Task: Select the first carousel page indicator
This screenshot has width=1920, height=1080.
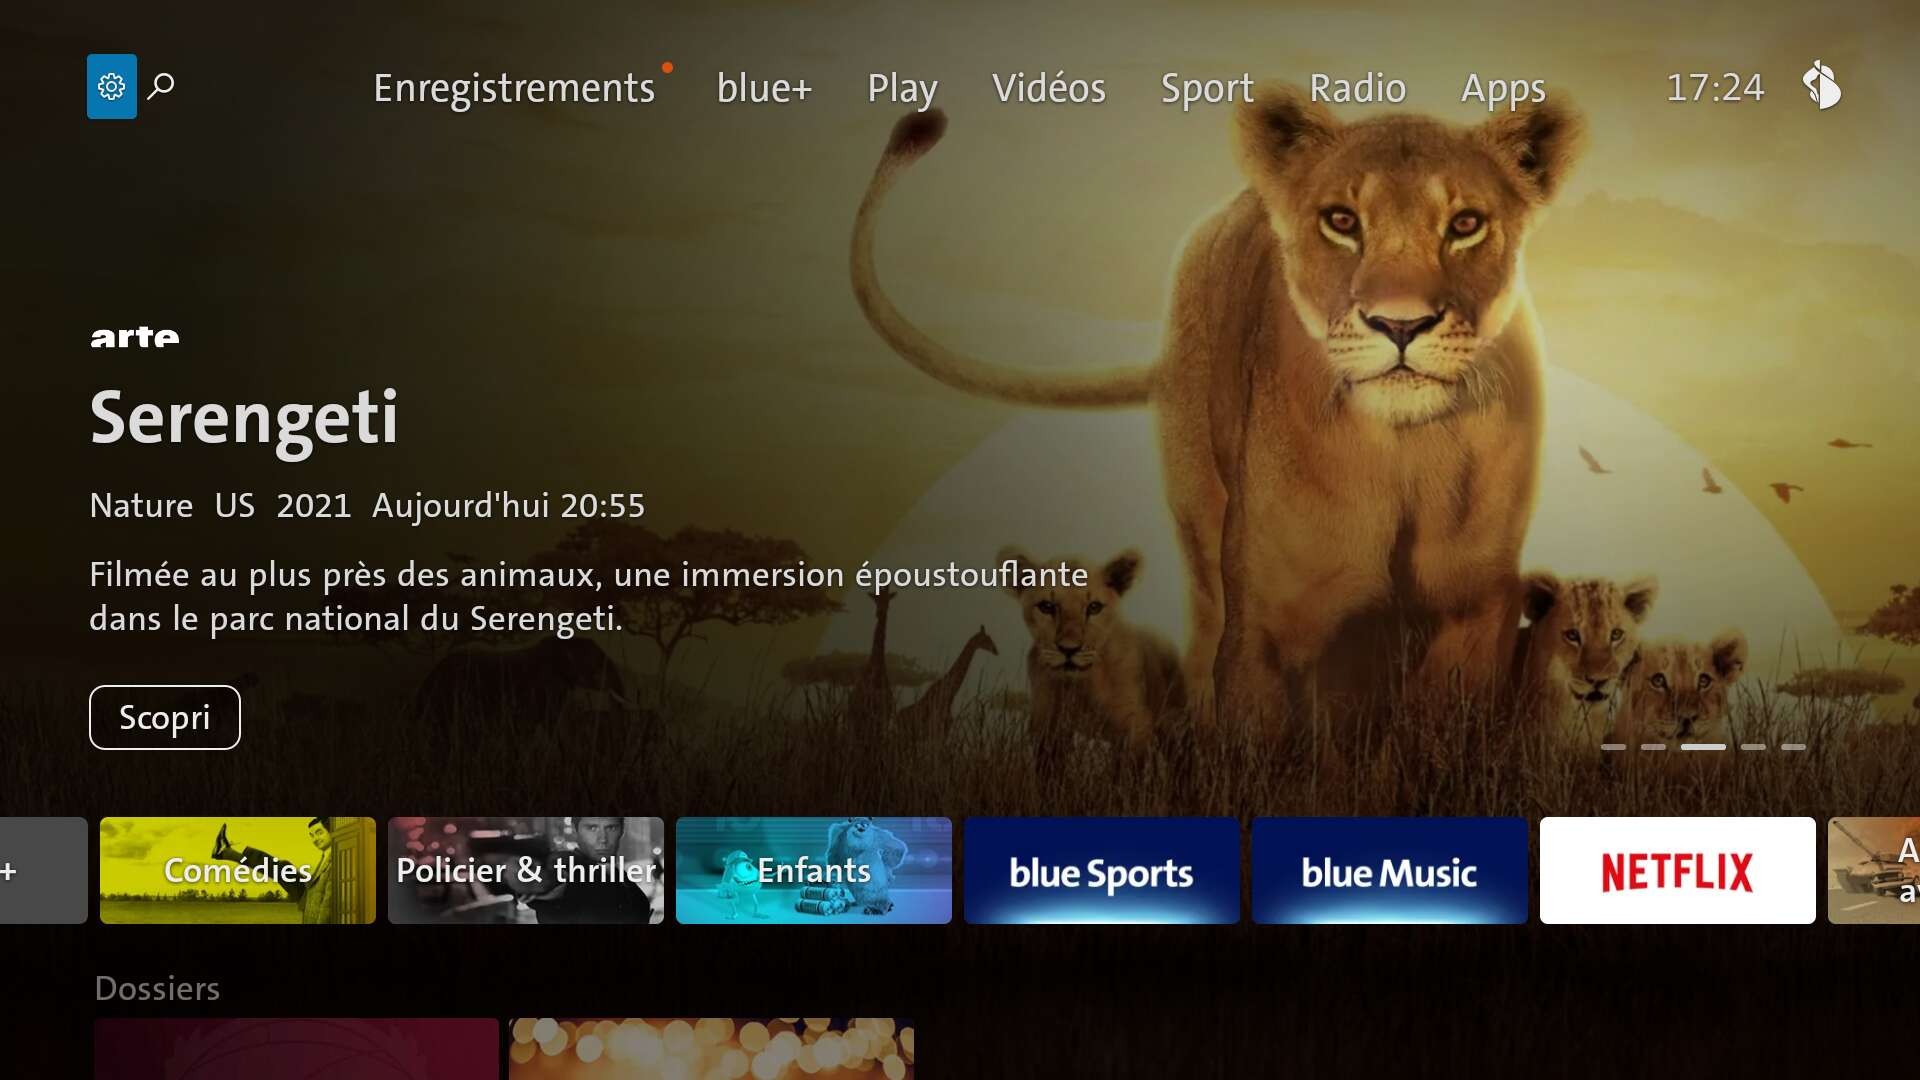Action: pos(1613,747)
